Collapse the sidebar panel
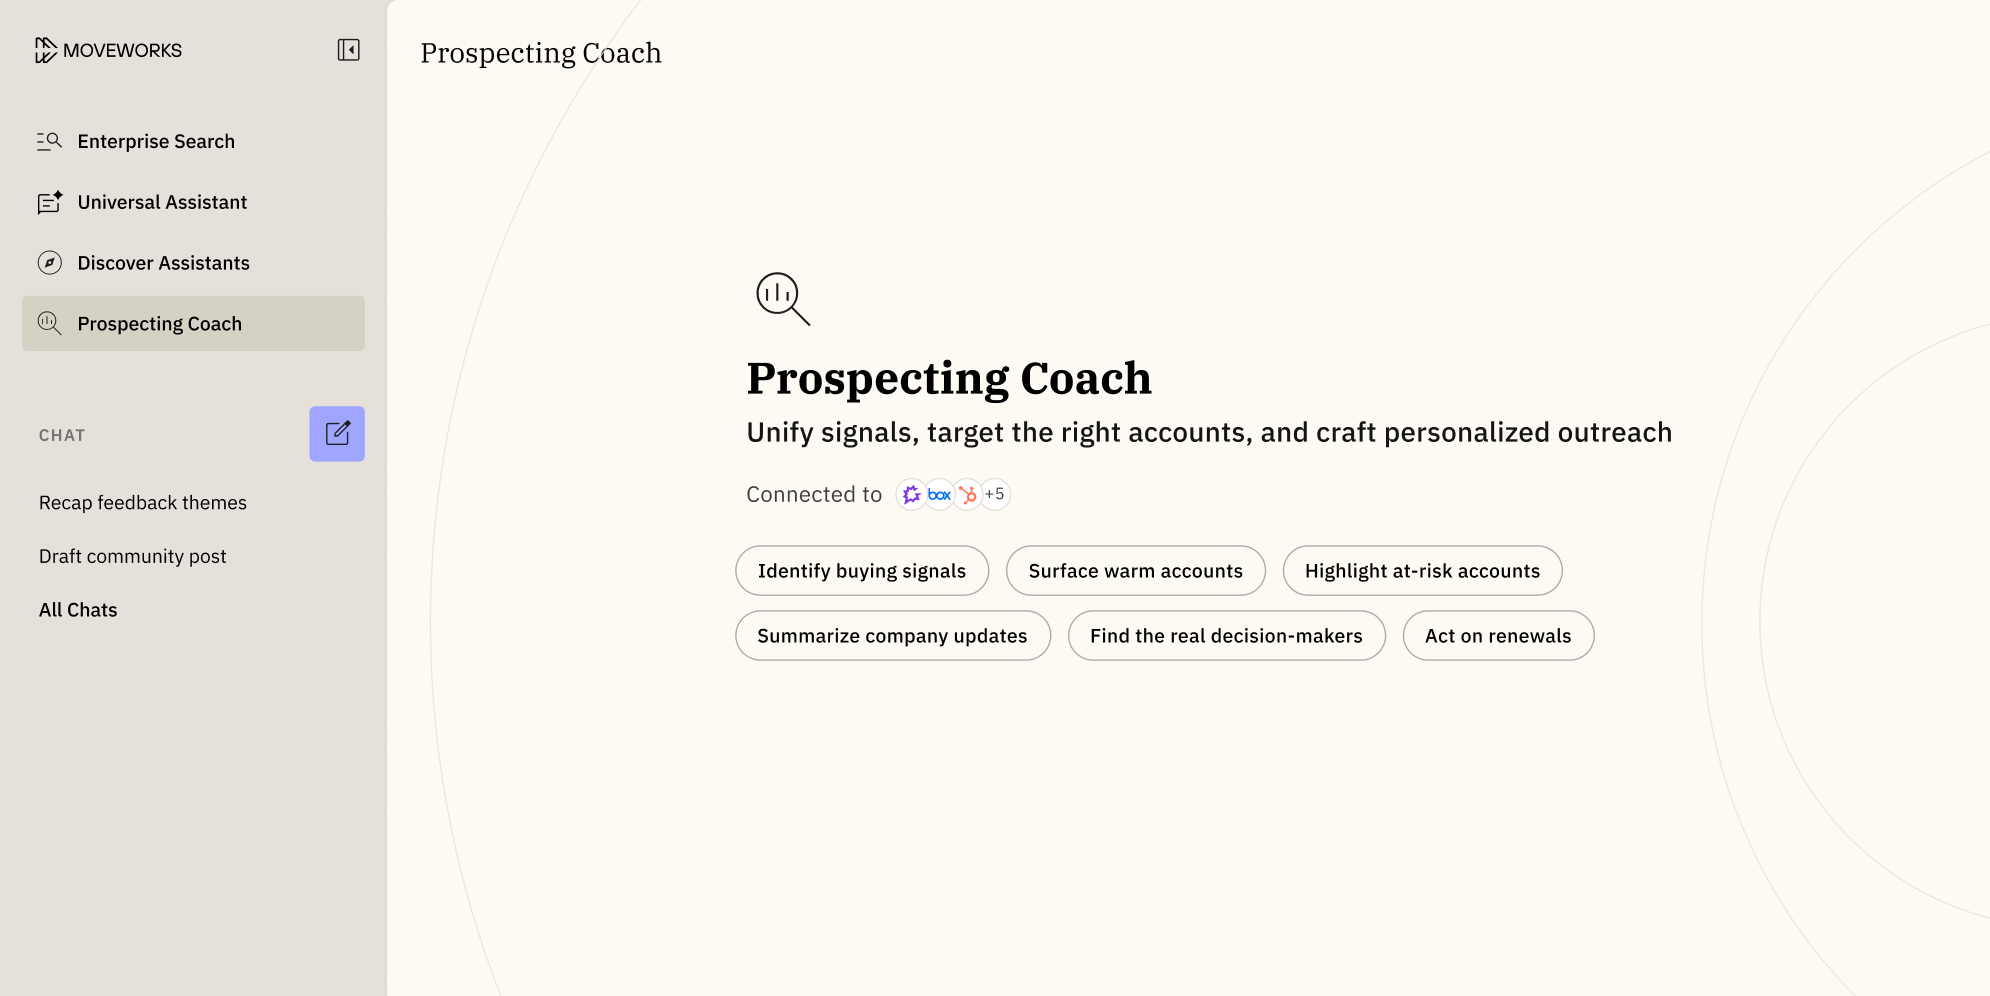The width and height of the screenshot is (1990, 996). 348,50
